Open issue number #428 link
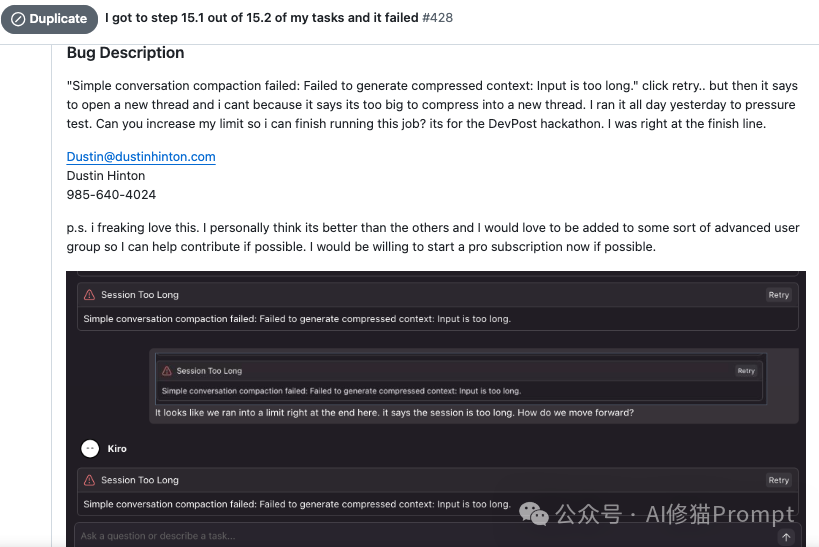 pyautogui.click(x=437, y=18)
